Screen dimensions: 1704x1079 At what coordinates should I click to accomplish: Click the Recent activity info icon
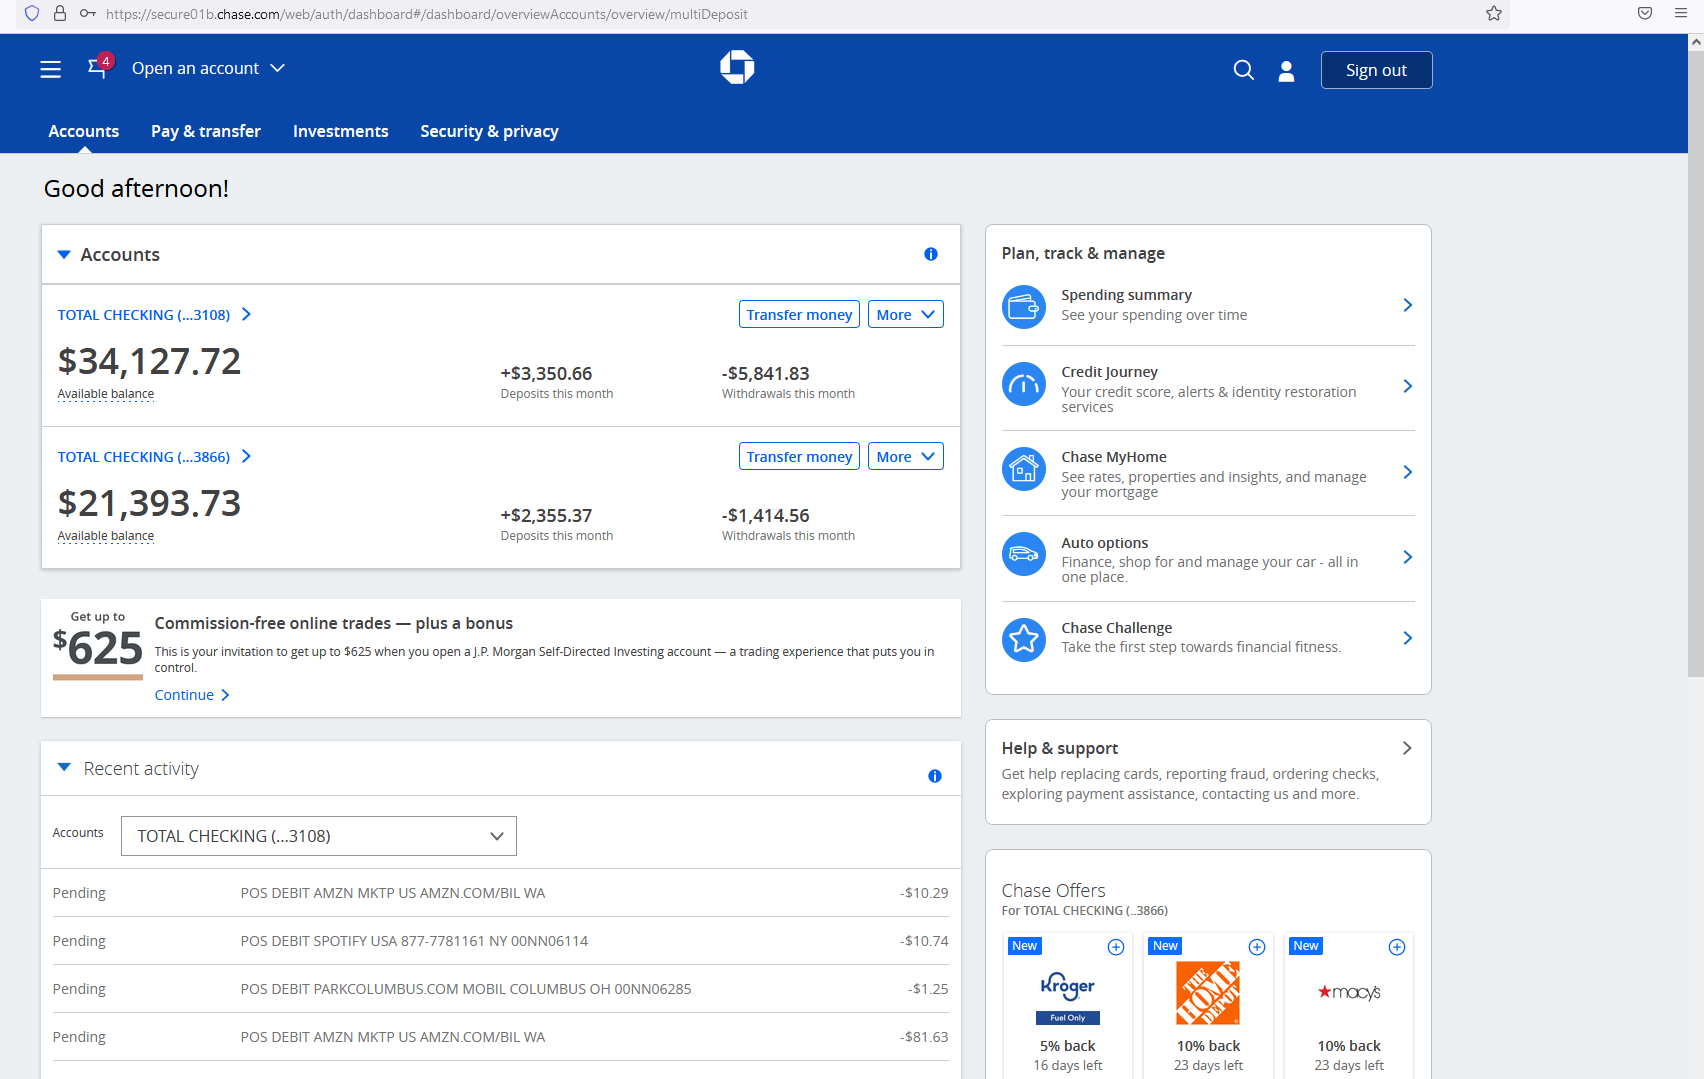935,776
